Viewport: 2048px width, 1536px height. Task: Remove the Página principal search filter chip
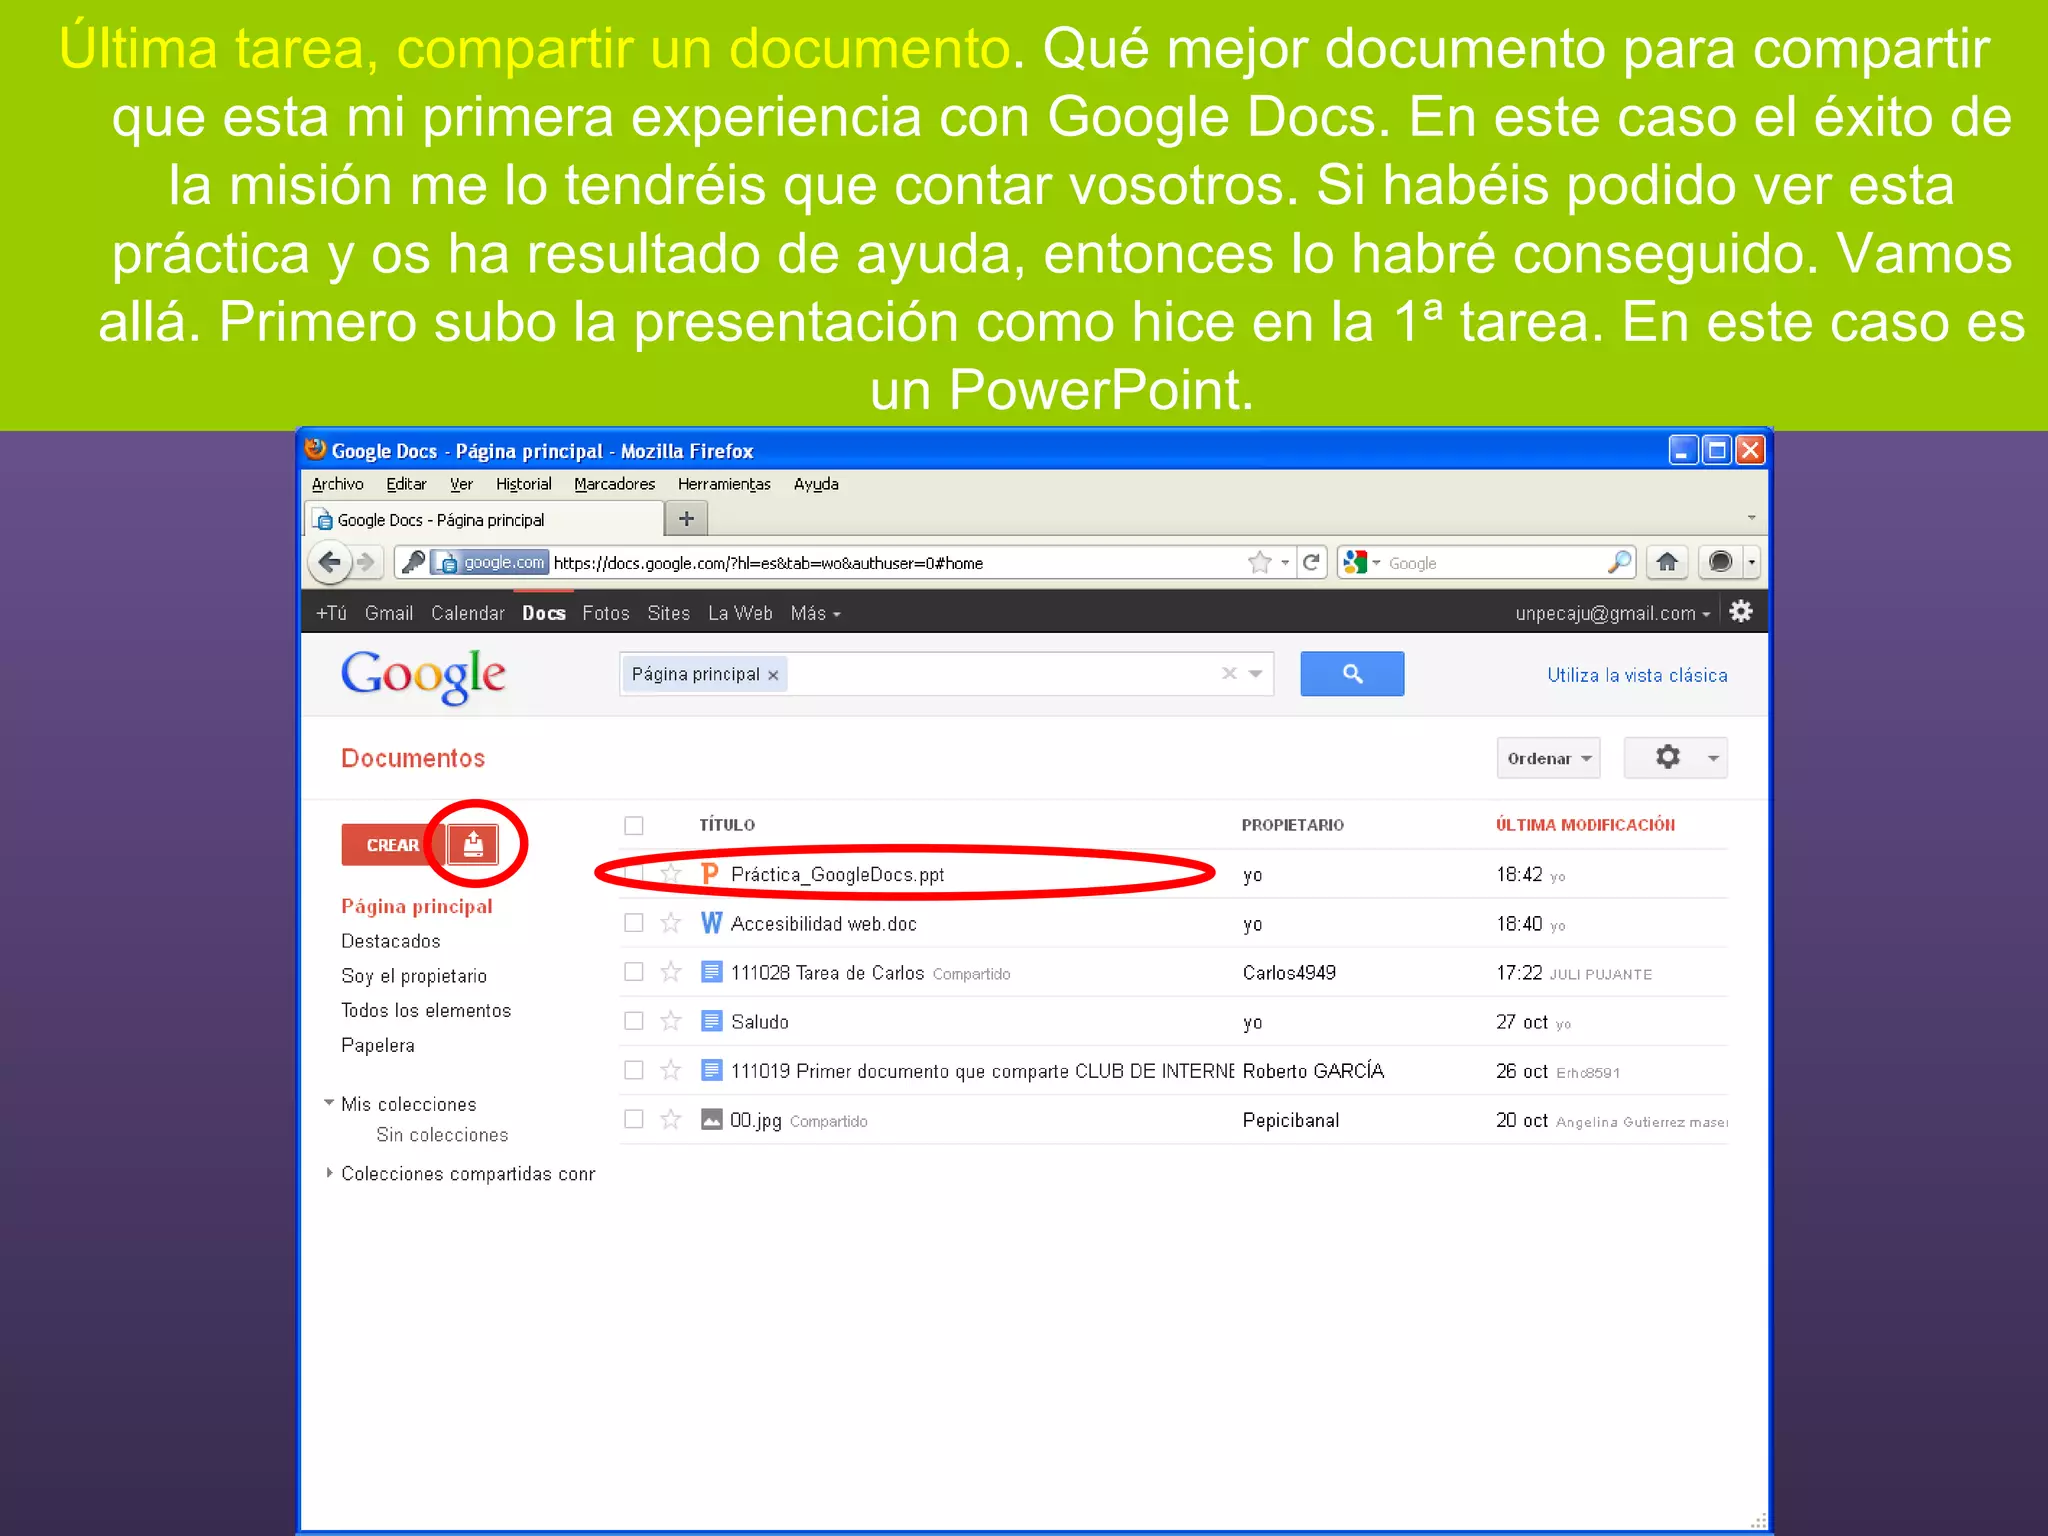point(773,675)
